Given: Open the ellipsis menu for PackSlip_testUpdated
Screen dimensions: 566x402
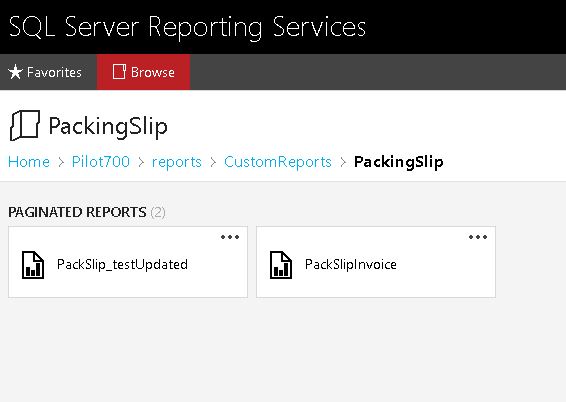Looking at the screenshot, I should pos(230,237).
